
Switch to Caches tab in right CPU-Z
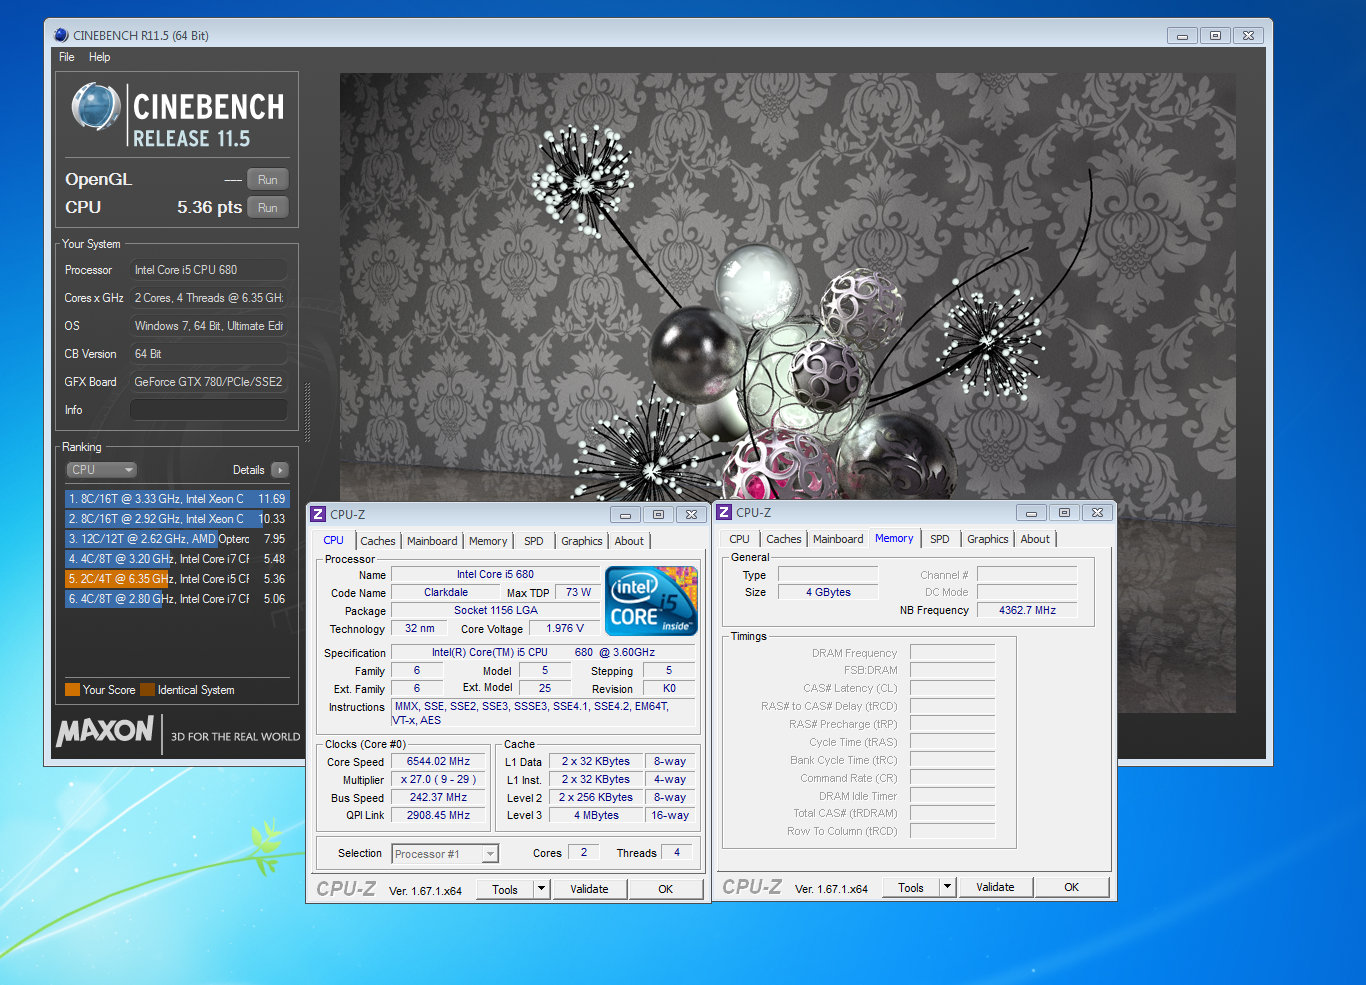pos(784,539)
